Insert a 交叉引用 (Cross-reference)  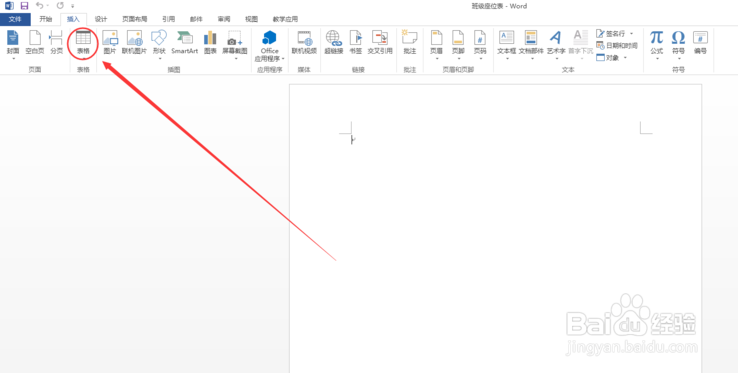380,42
